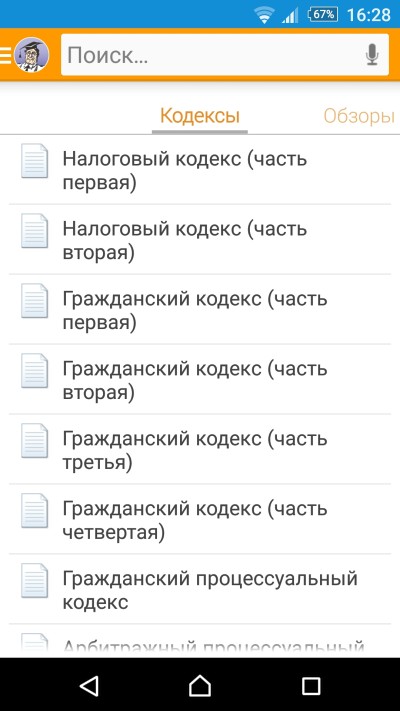Screen dimensions: 400x711
Task: Open Гражданский процессуальный кодекс entry
Action: [x=200, y=589]
